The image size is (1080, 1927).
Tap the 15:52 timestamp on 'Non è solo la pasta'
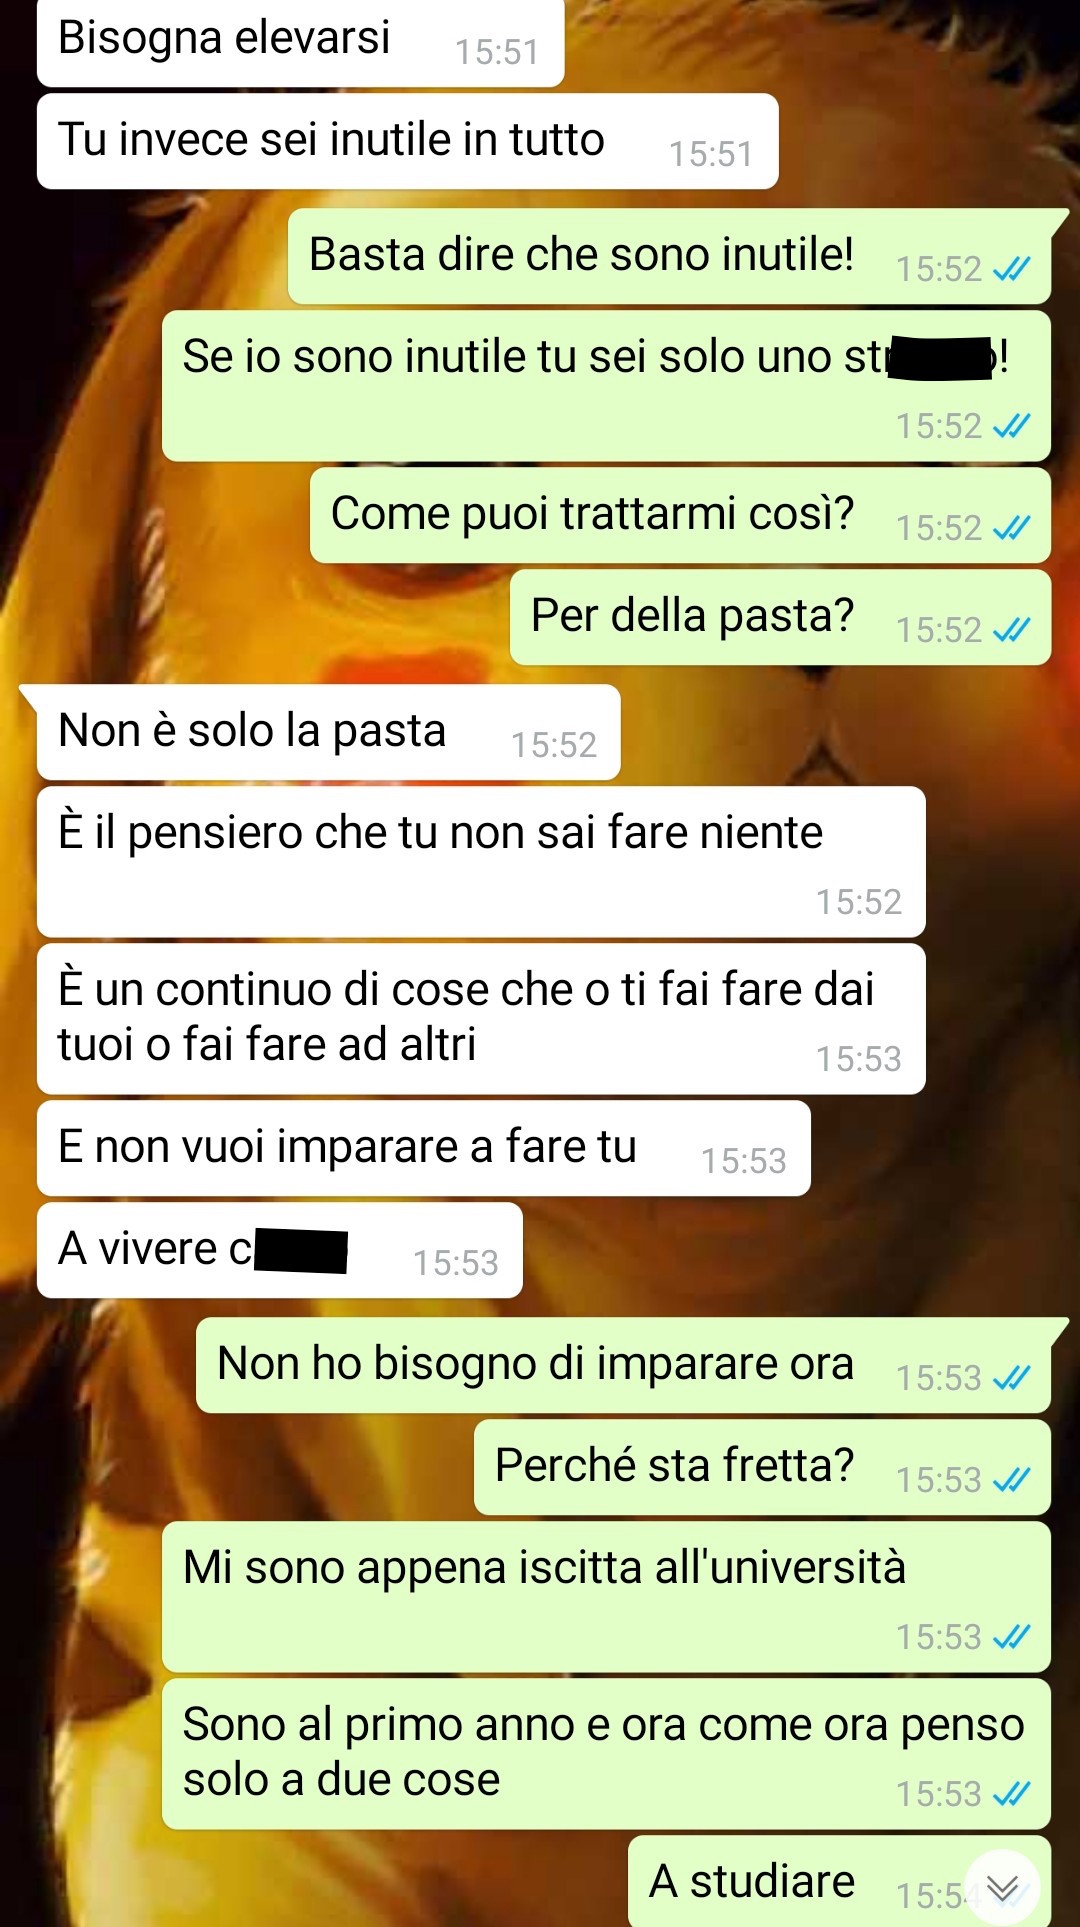click(554, 745)
